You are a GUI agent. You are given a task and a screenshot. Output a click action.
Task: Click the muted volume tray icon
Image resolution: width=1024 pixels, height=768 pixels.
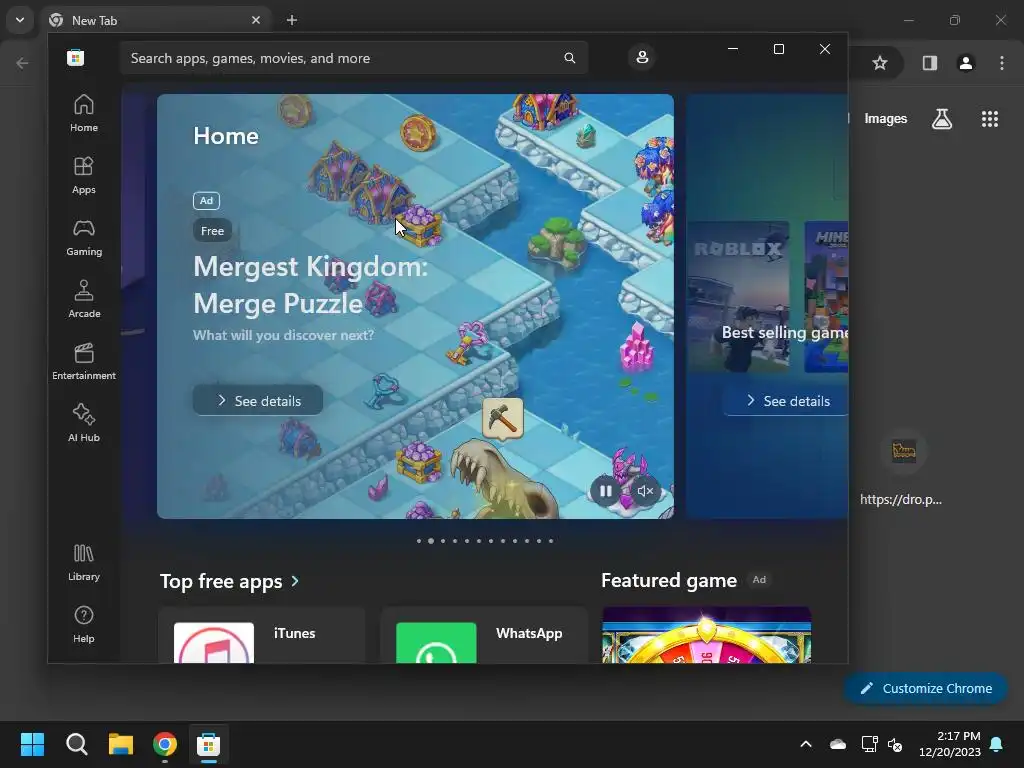click(895, 744)
